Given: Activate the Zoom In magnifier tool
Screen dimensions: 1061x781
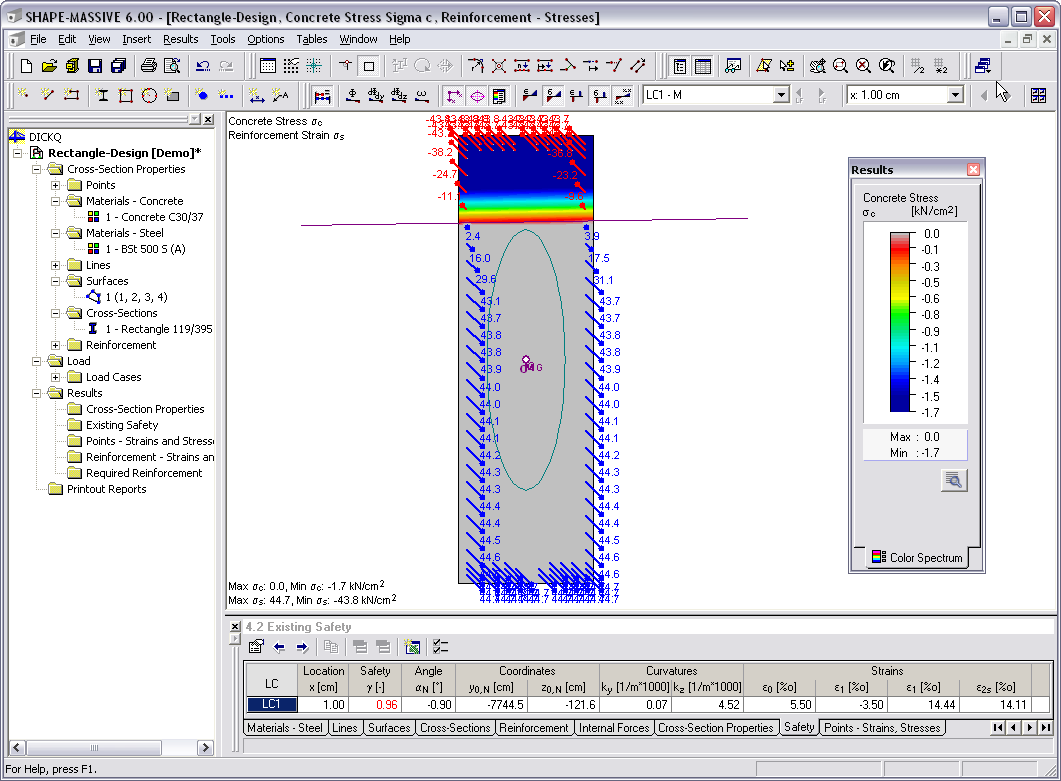Looking at the screenshot, I should click(838, 64).
